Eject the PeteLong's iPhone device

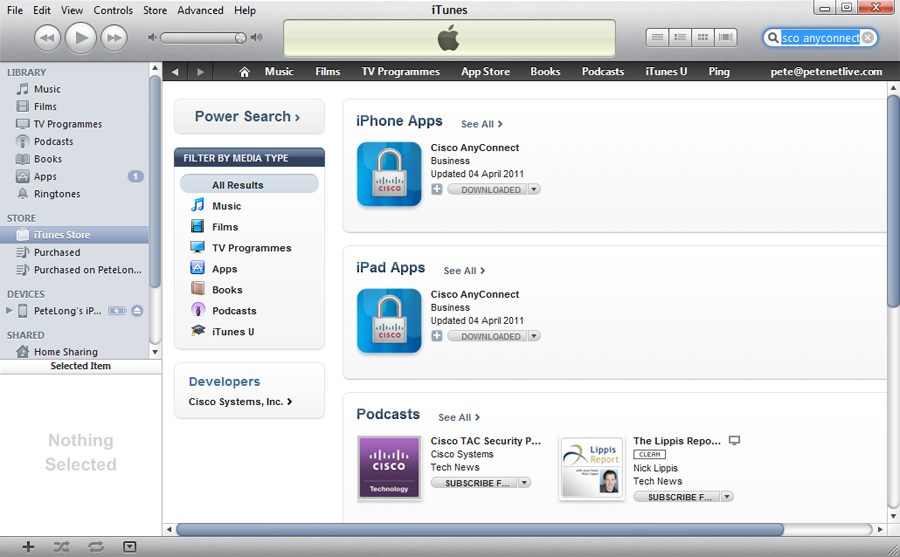click(x=137, y=311)
